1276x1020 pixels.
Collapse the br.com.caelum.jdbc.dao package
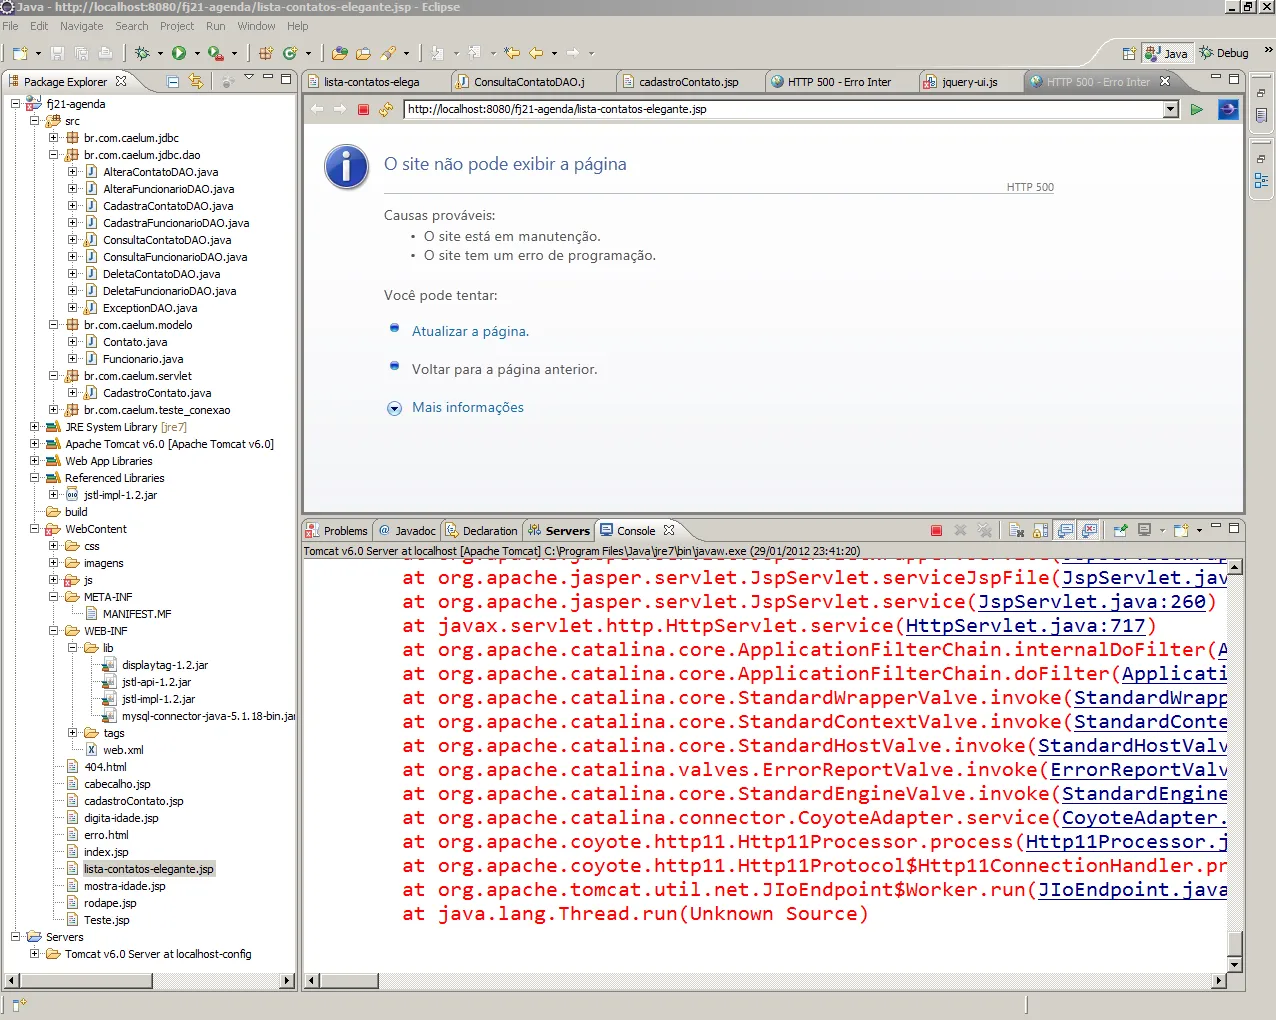54,155
